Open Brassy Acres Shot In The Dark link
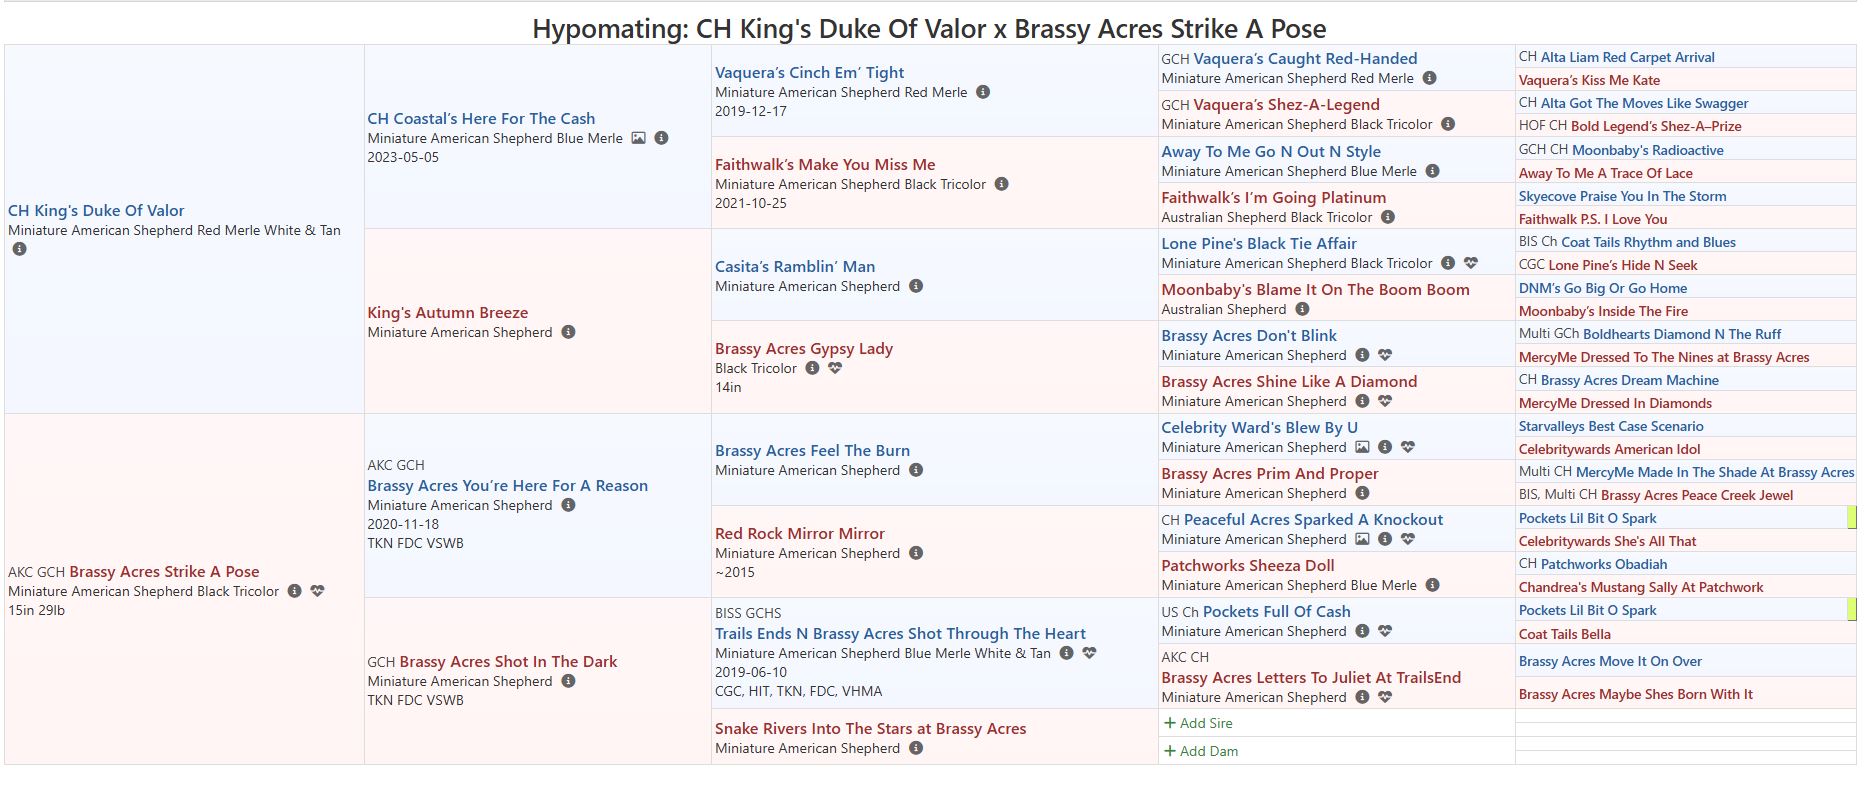 click(x=508, y=662)
